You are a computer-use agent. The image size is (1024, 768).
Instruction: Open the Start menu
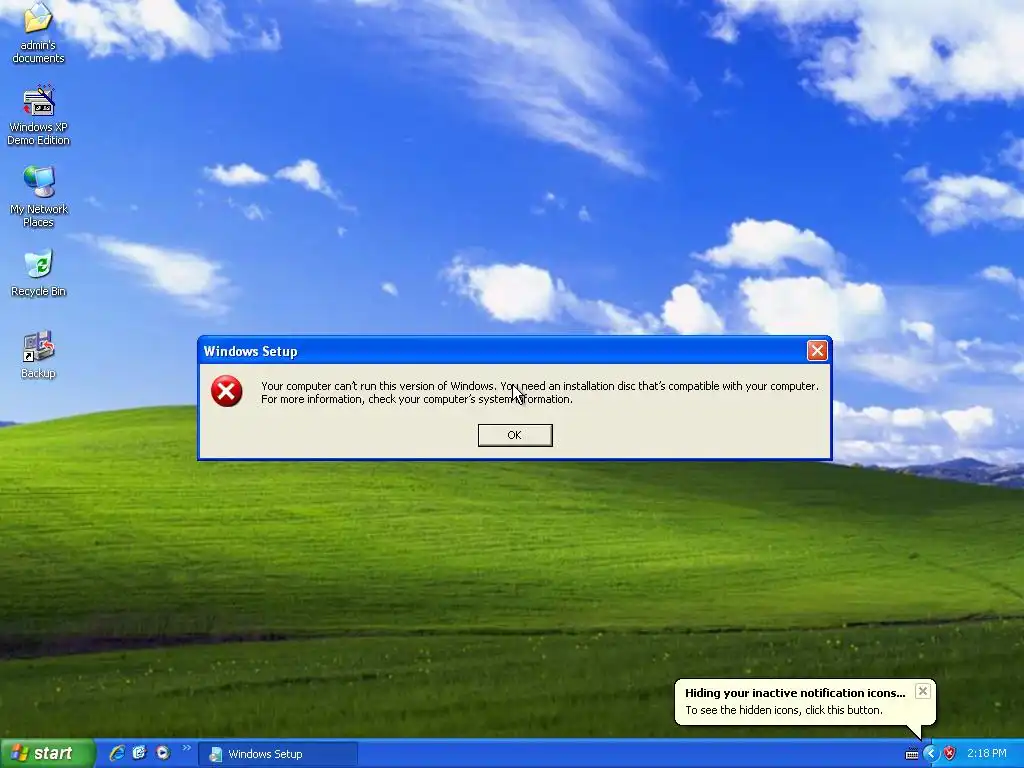(x=47, y=753)
